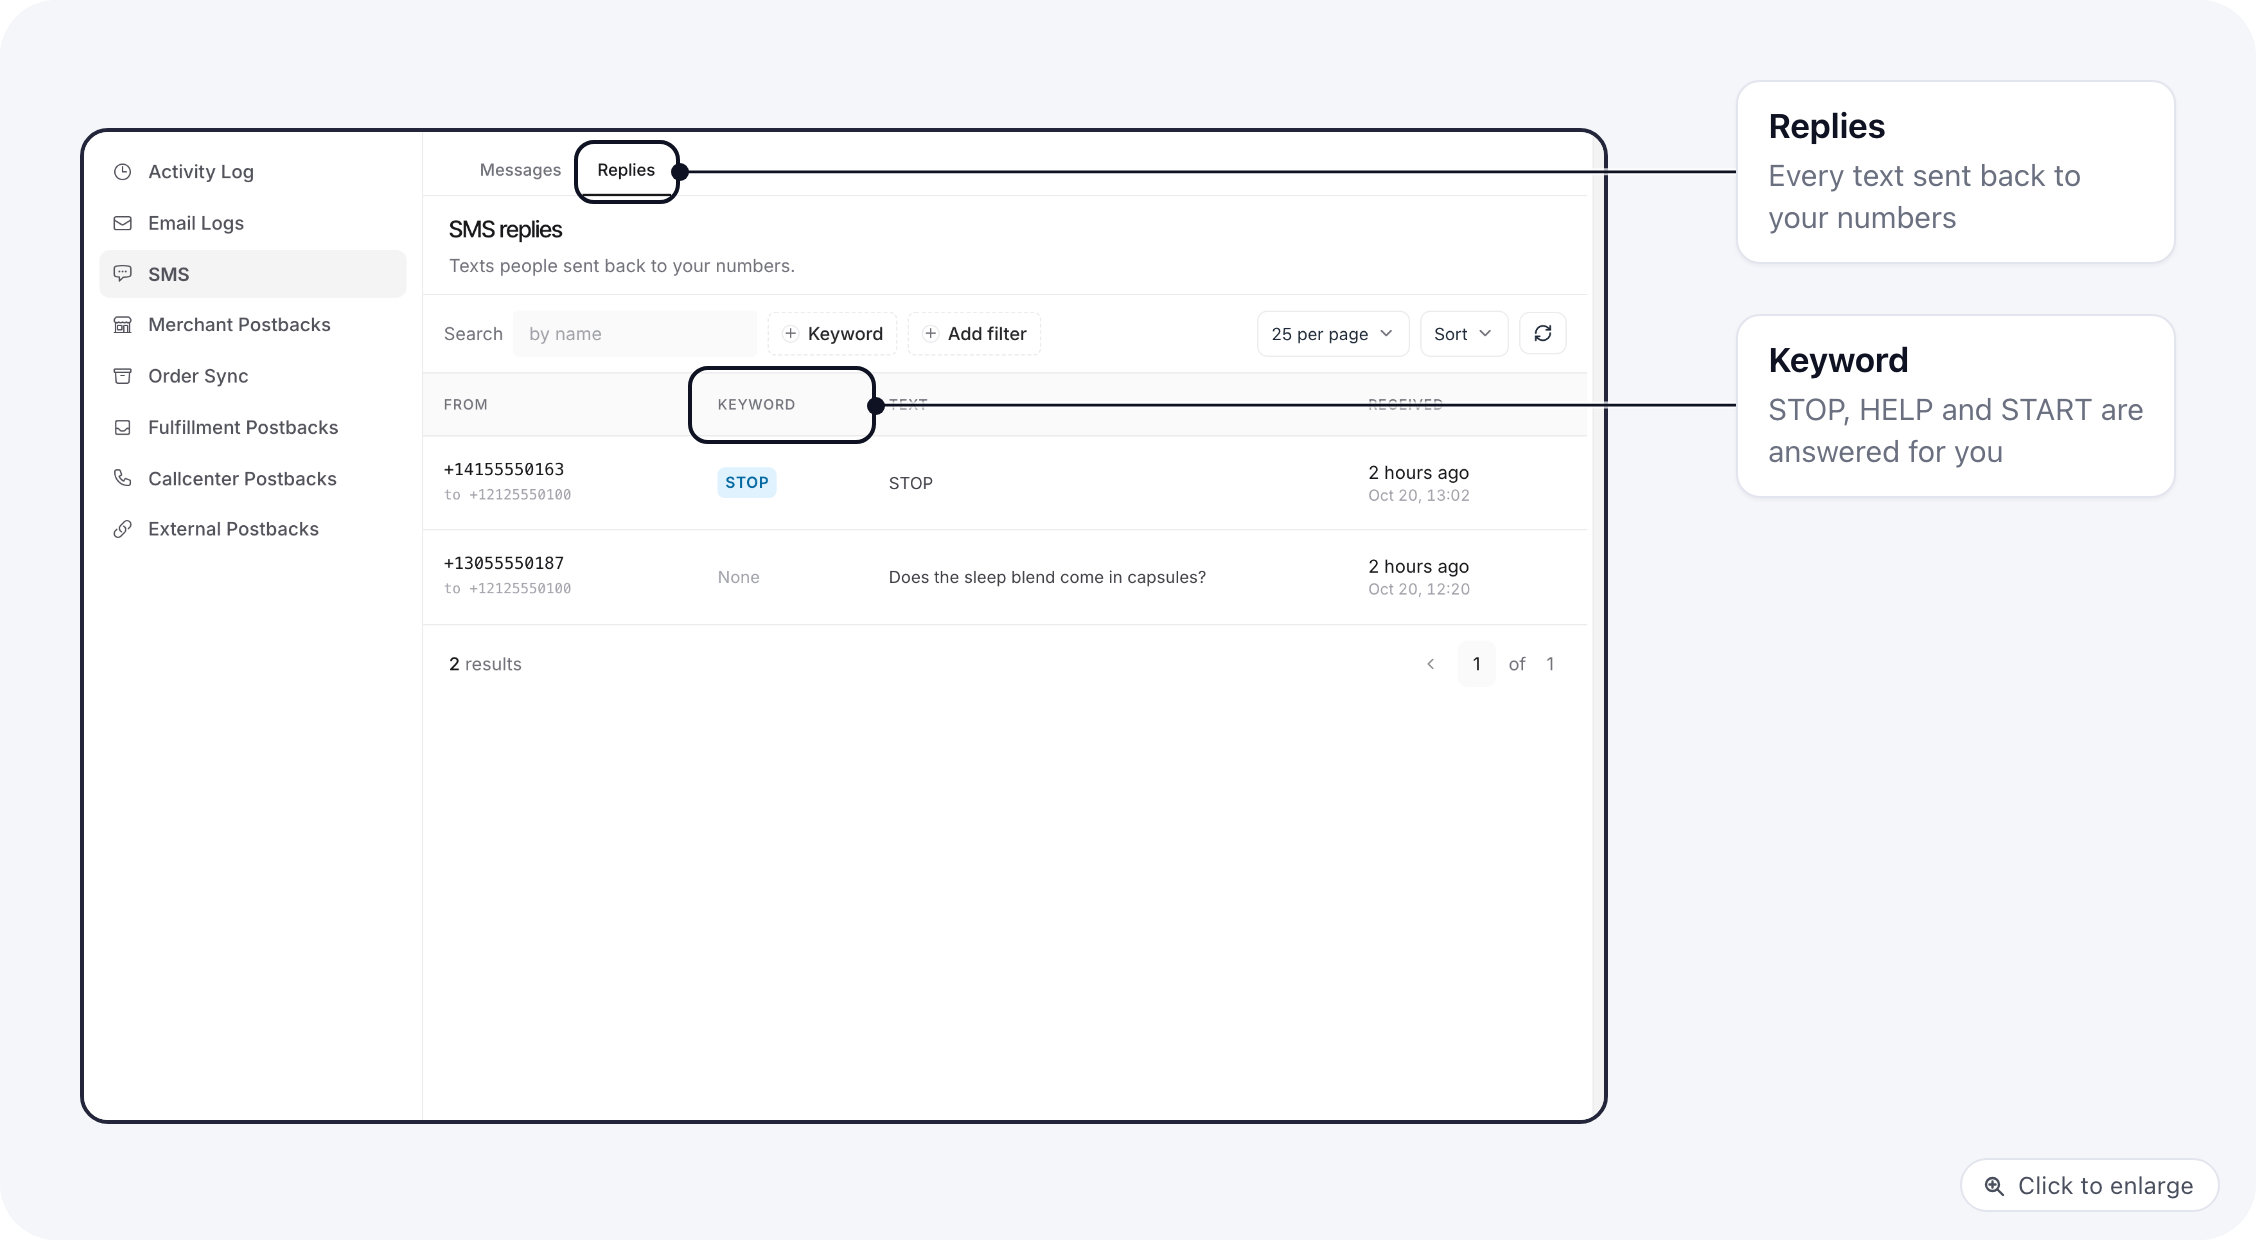Image resolution: width=2256 pixels, height=1242 pixels.
Task: Click the Order Sync box icon
Action: pyautogui.click(x=123, y=376)
